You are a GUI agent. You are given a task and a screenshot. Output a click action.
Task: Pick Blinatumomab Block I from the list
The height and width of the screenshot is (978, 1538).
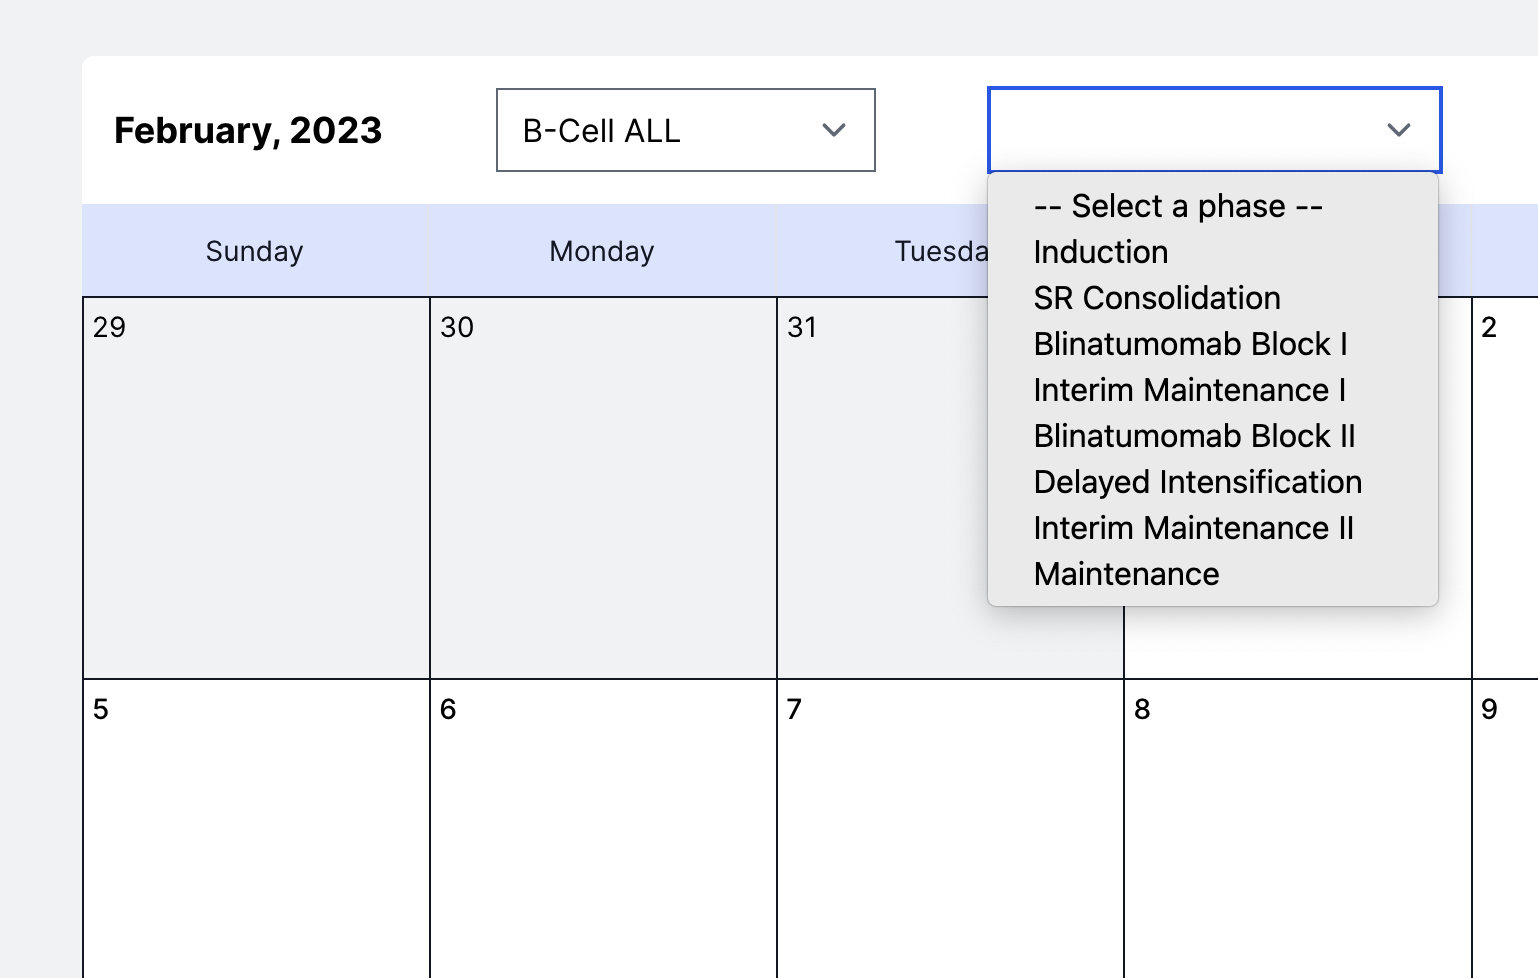point(1191,344)
